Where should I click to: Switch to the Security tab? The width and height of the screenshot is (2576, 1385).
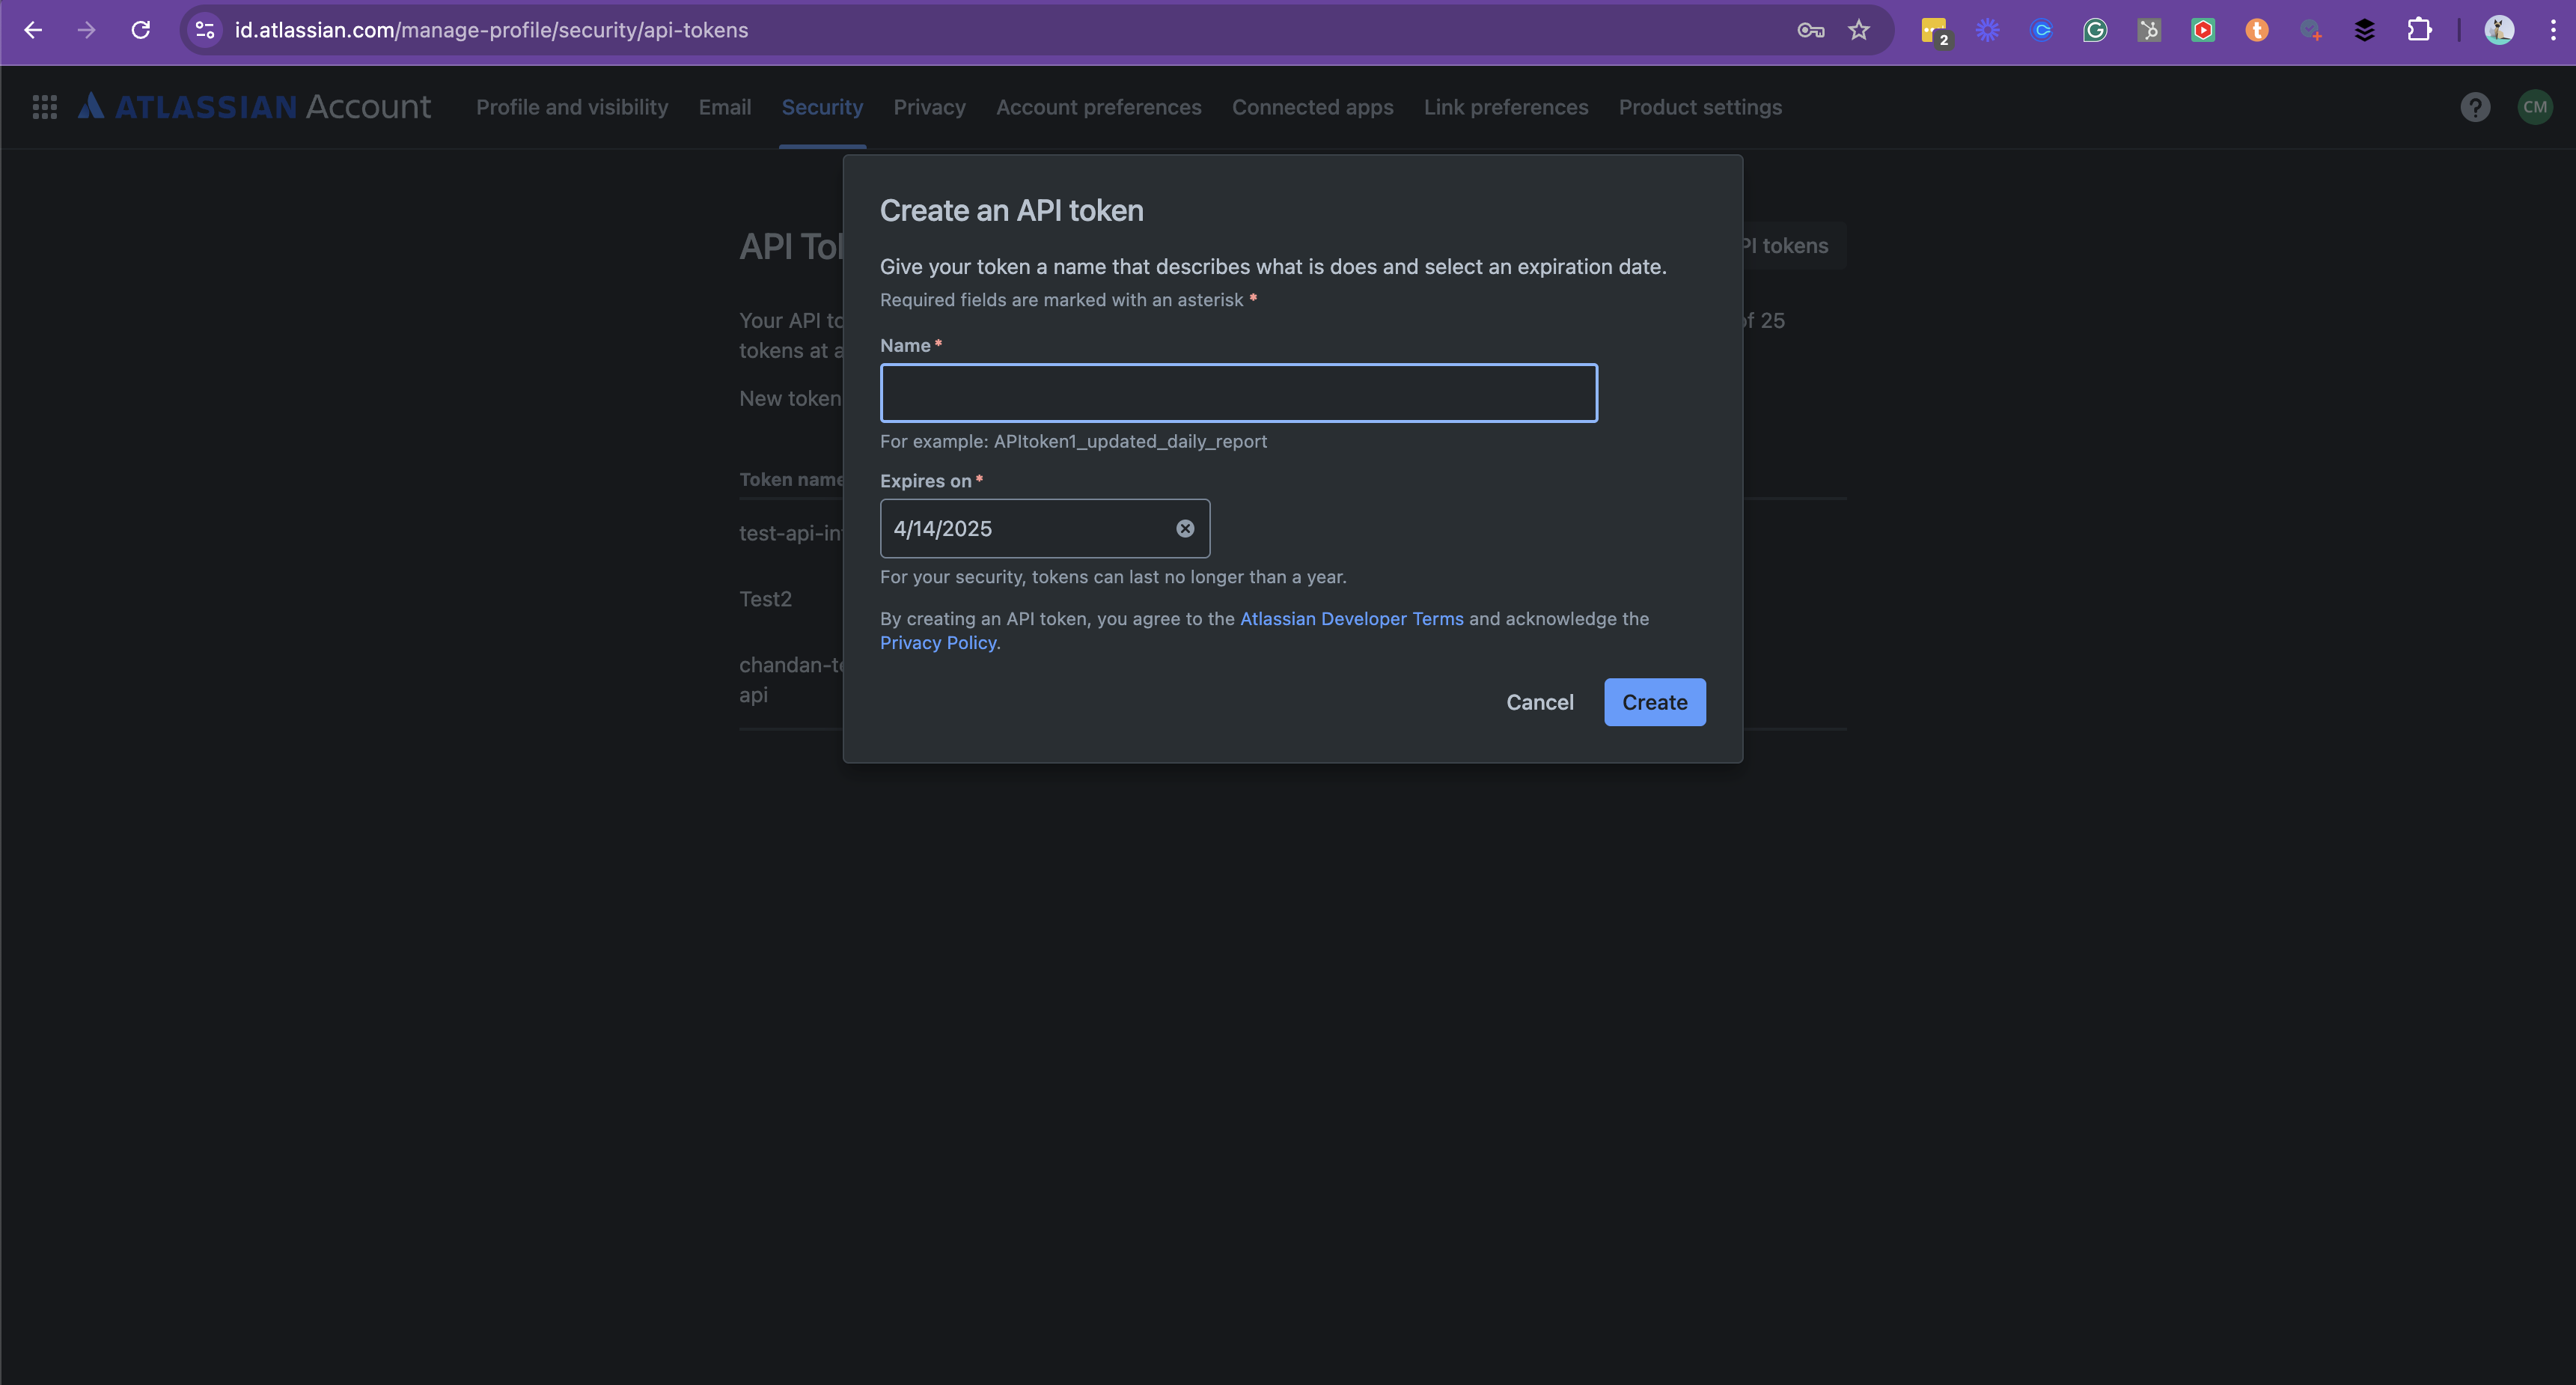821,107
